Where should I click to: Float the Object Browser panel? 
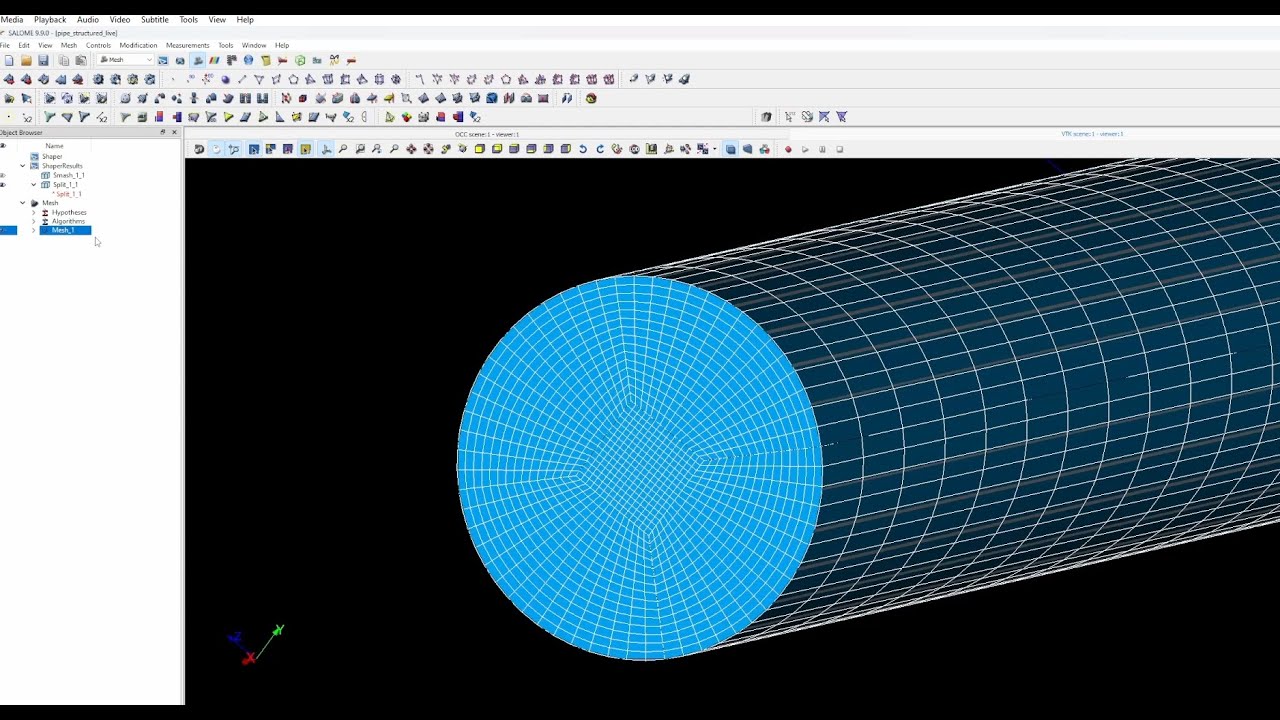pos(163,132)
